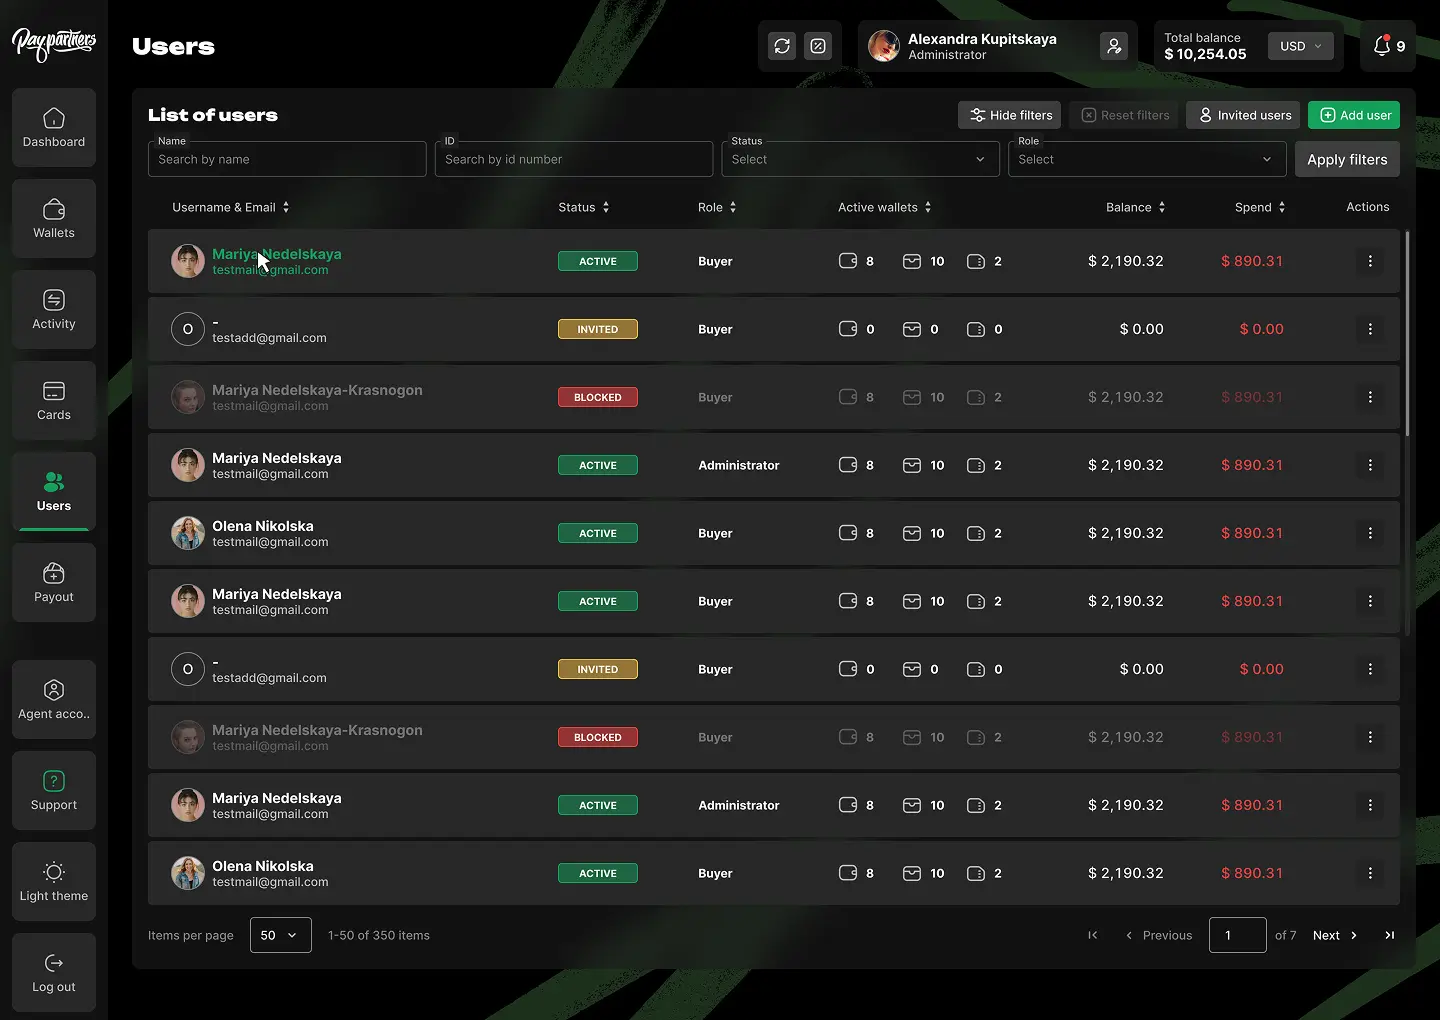
Task: Click the first INVITED status badge
Action: (x=598, y=329)
